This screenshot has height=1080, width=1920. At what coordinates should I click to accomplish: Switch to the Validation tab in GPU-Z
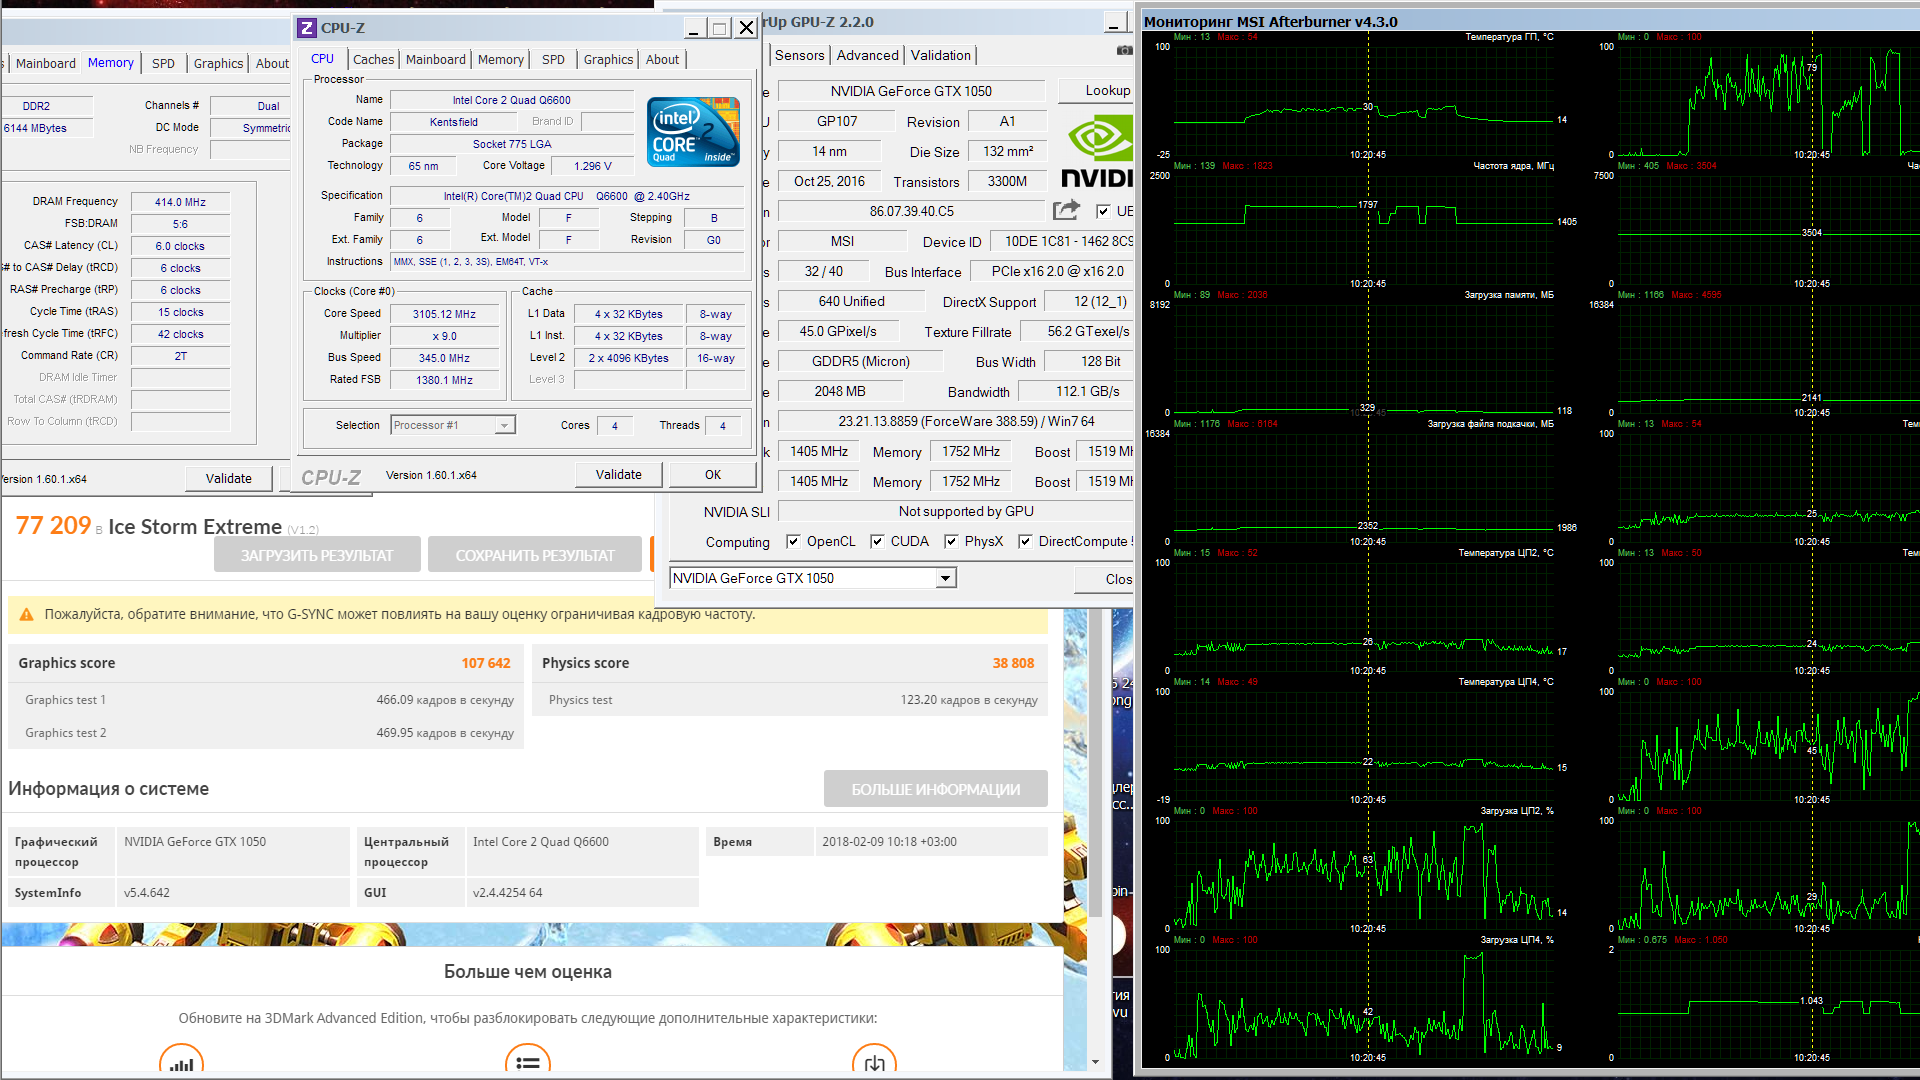940,56
